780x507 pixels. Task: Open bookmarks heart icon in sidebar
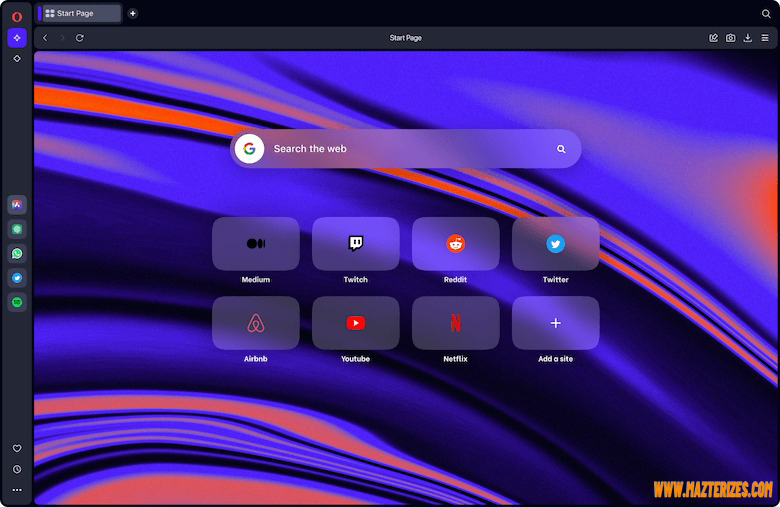pyautogui.click(x=17, y=448)
